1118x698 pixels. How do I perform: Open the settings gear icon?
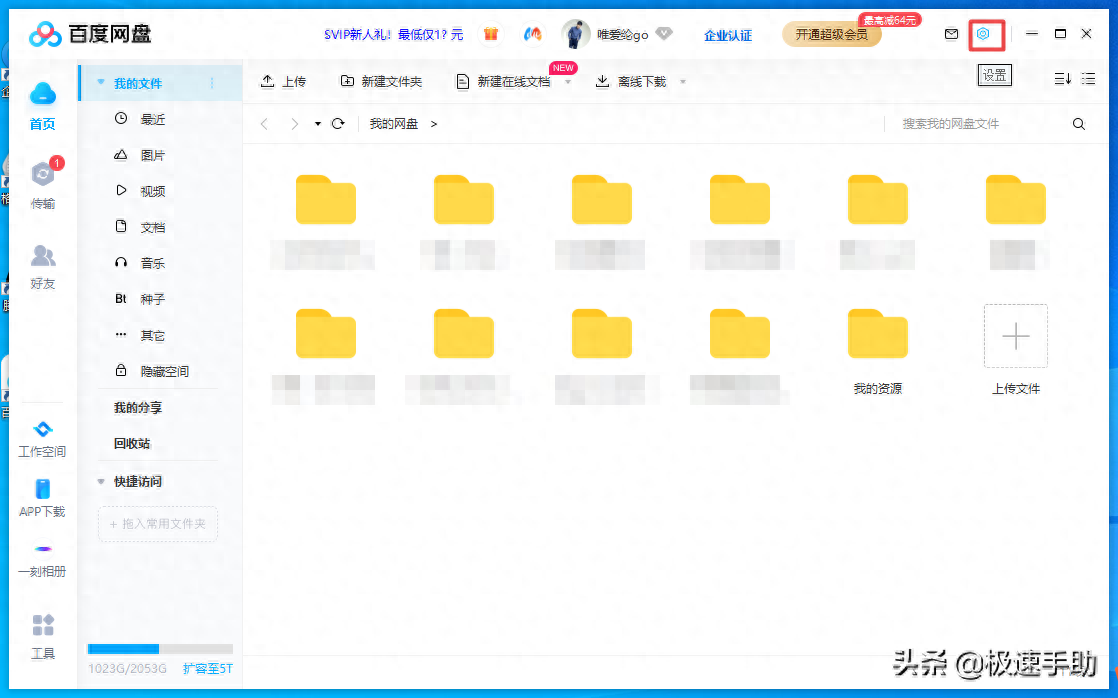[983, 34]
